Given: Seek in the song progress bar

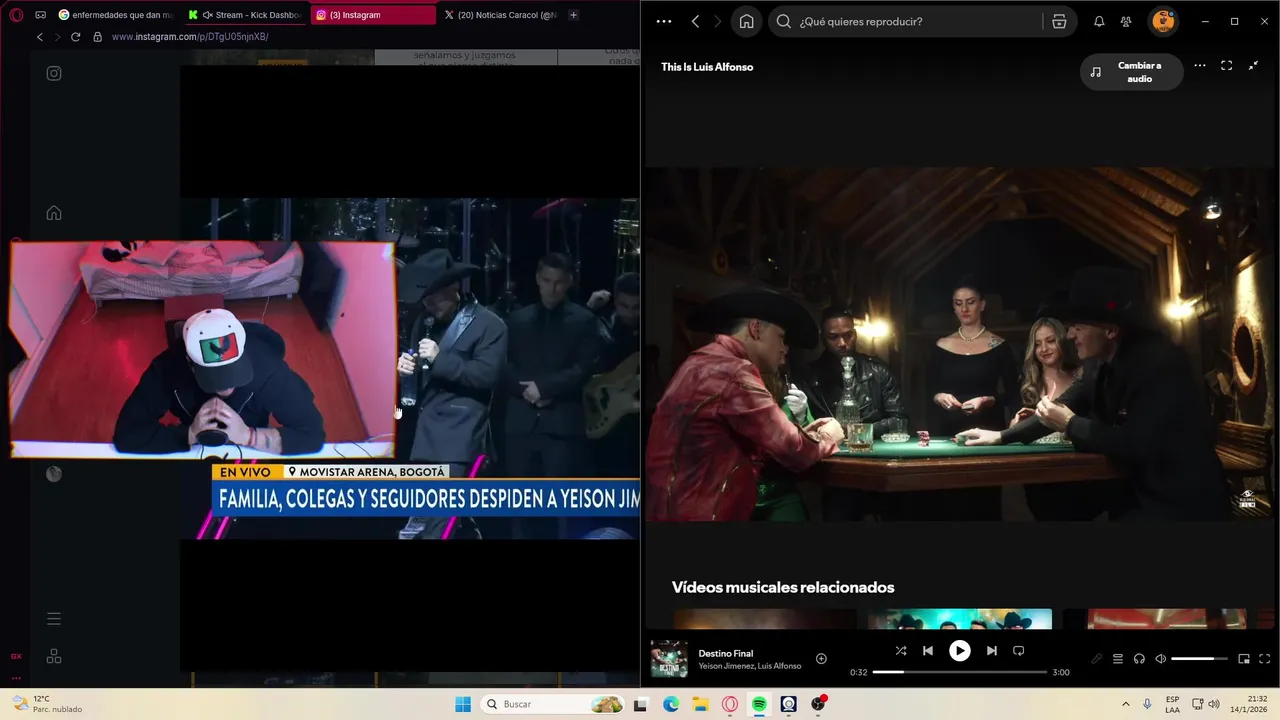Looking at the screenshot, I should pyautogui.click(x=960, y=672).
